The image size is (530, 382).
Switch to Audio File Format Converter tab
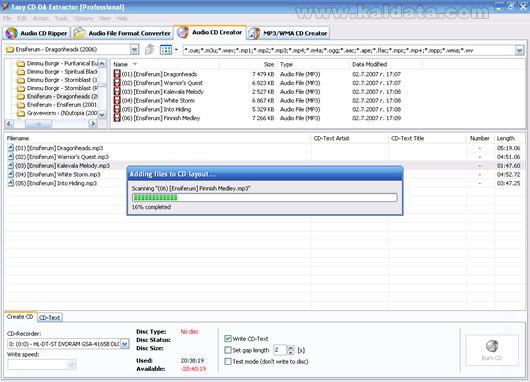click(x=122, y=33)
